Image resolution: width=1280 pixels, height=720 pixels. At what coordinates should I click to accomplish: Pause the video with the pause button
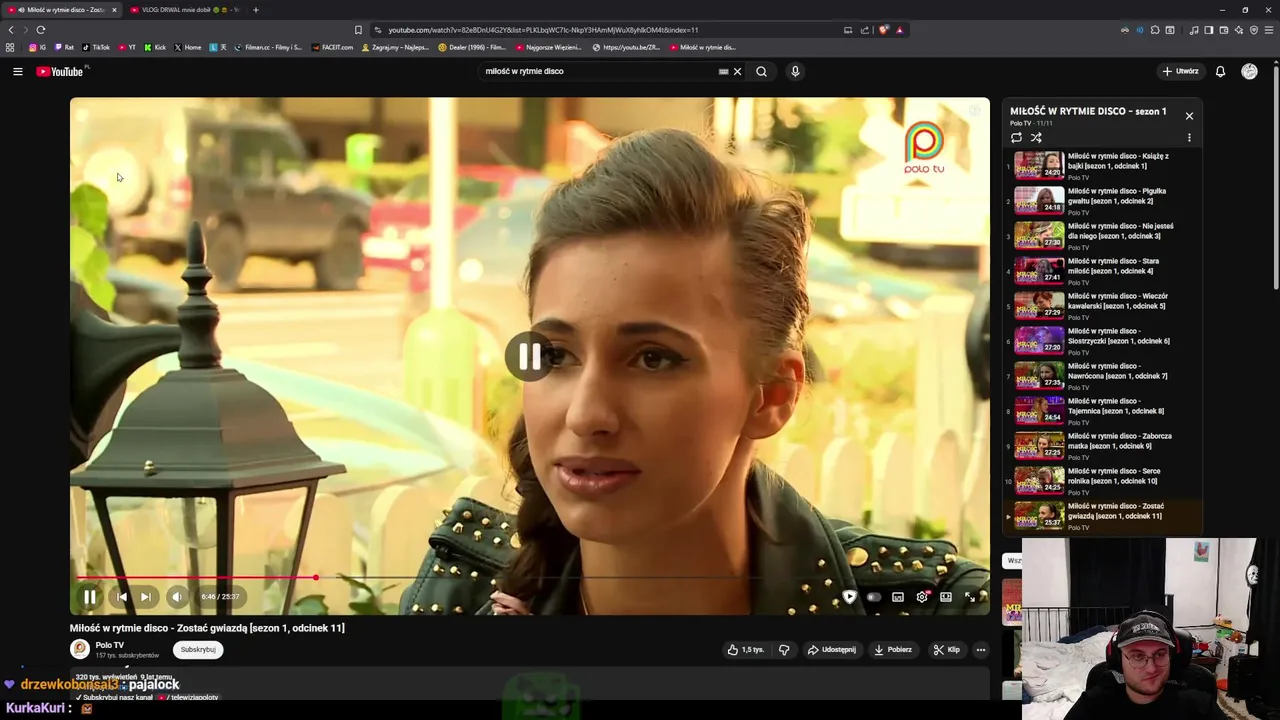point(89,597)
